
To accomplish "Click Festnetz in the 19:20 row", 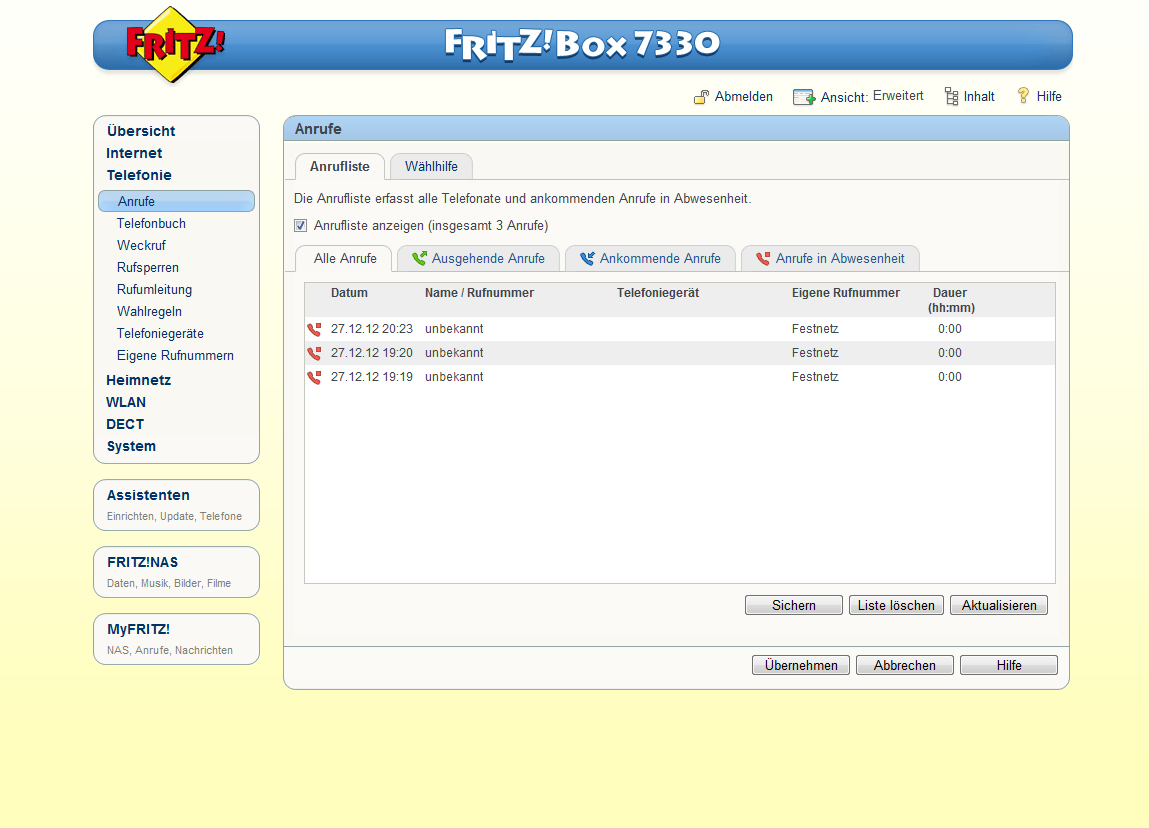I will tap(815, 353).
